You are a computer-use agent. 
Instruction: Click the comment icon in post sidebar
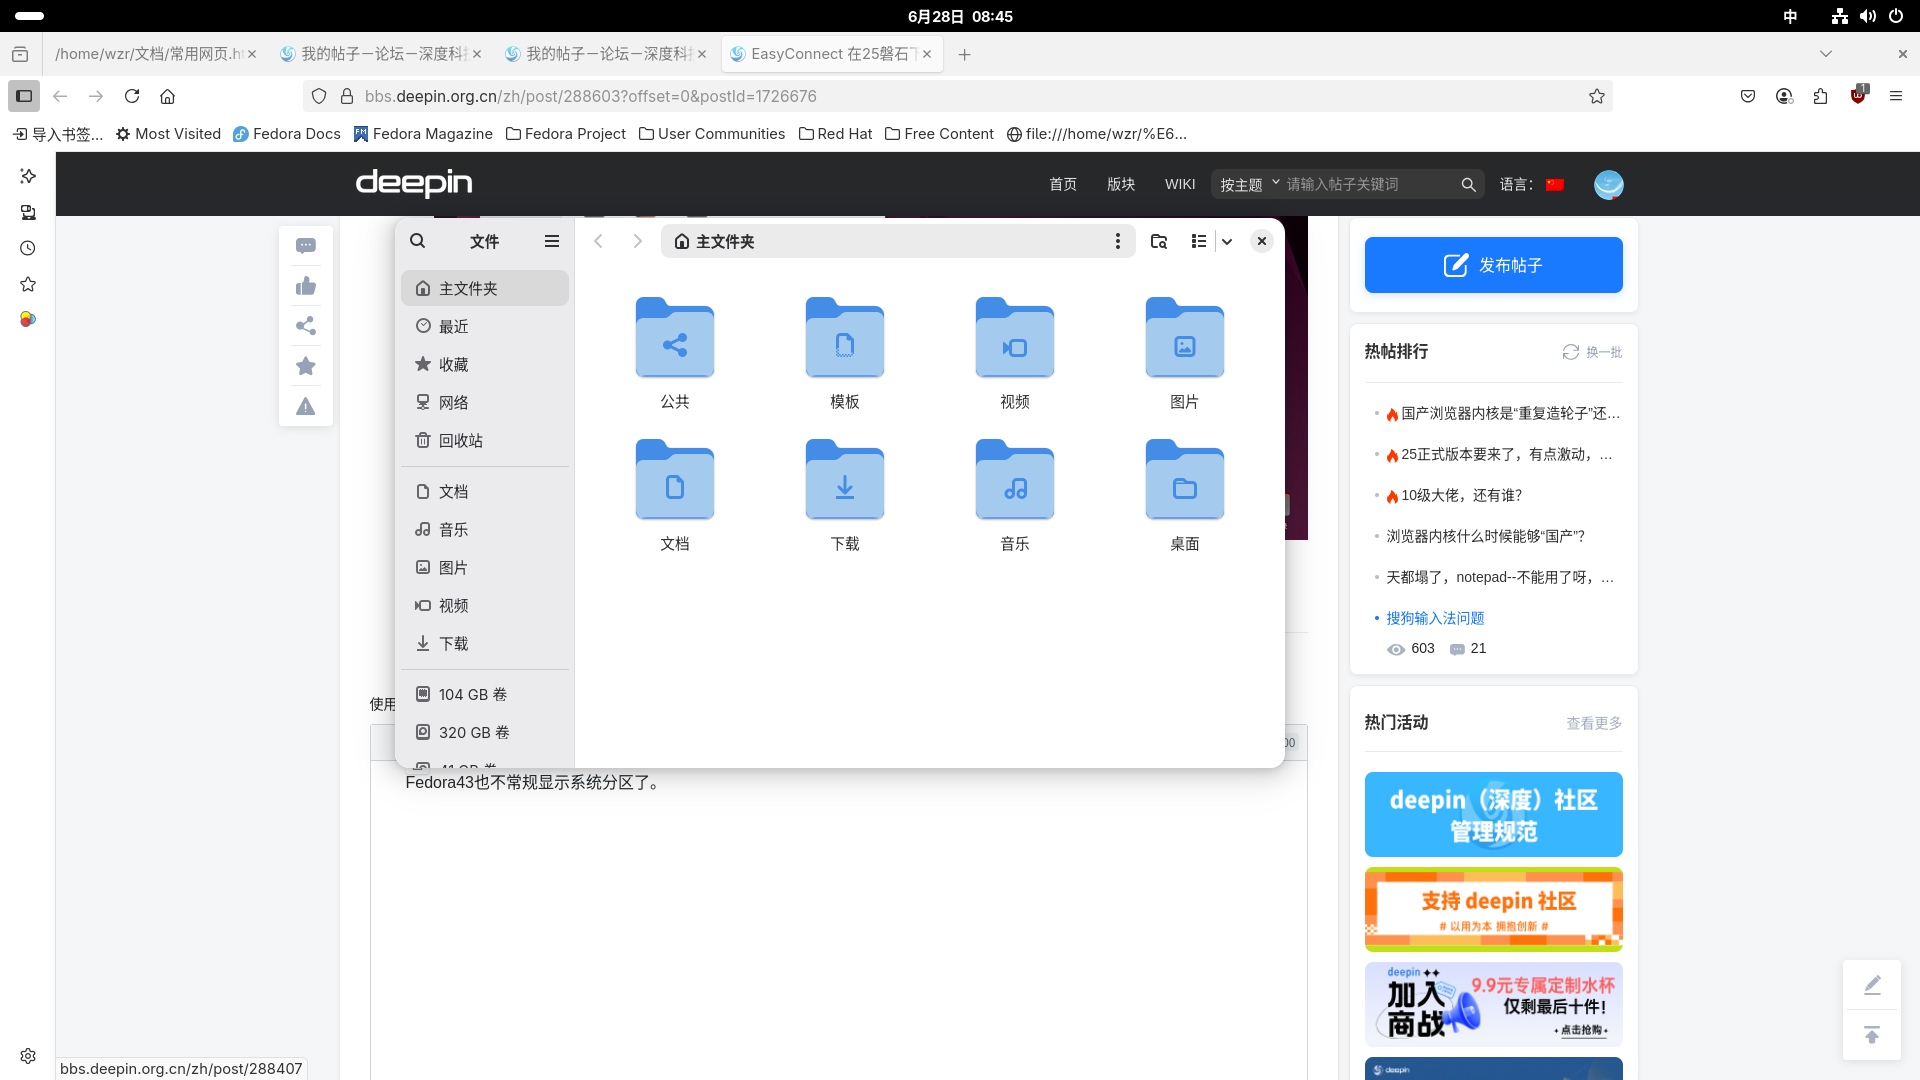(306, 246)
